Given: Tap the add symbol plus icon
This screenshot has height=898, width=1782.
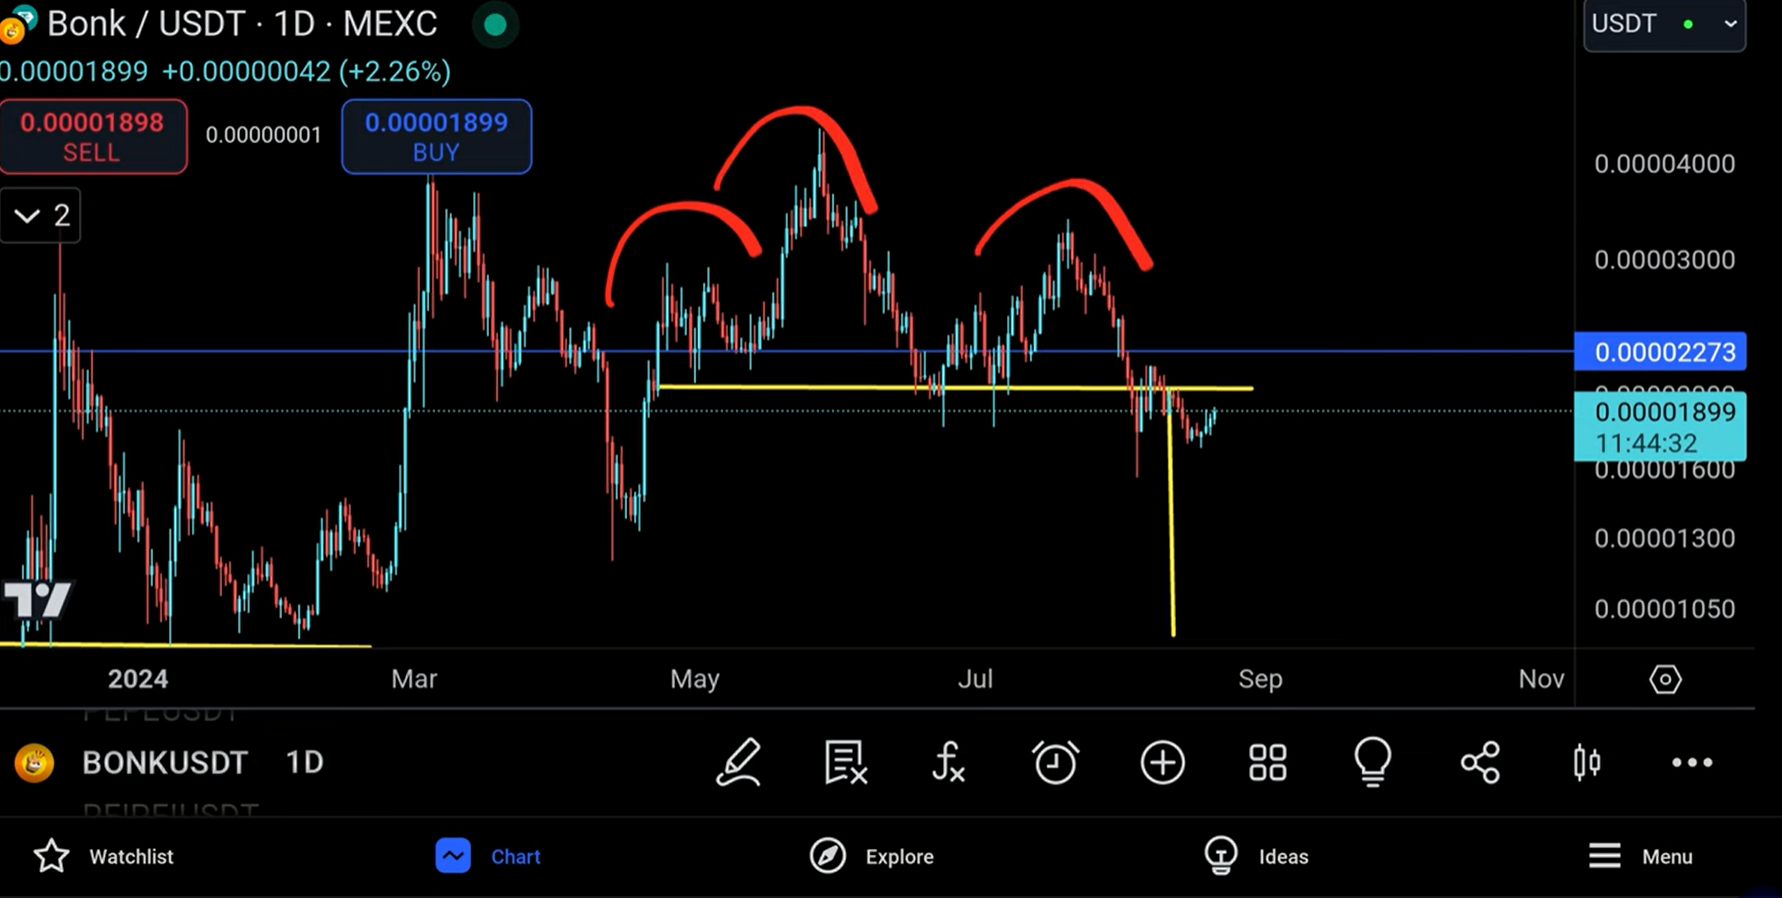Looking at the screenshot, I should pos(1162,763).
